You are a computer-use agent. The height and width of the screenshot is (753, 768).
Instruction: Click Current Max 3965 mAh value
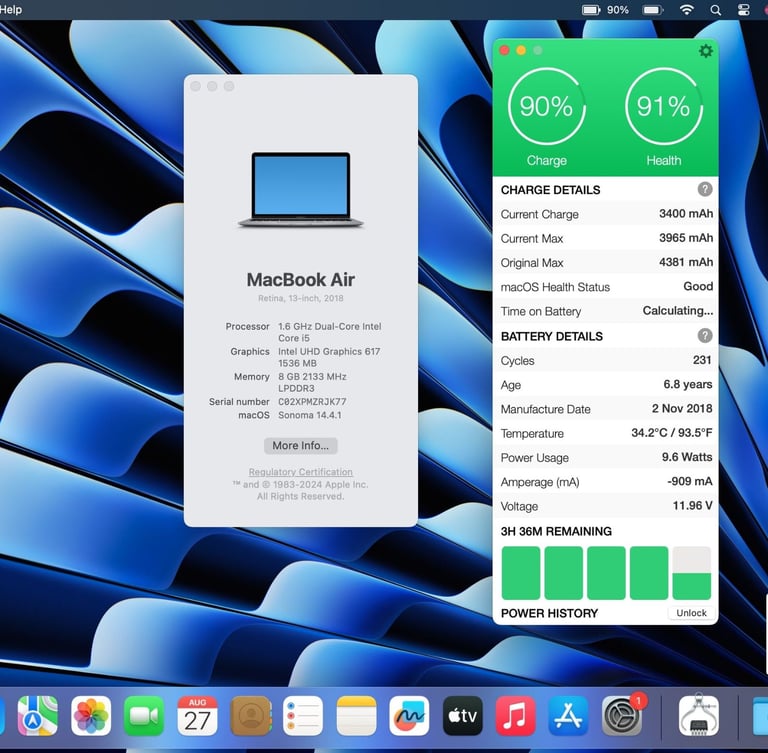(686, 238)
